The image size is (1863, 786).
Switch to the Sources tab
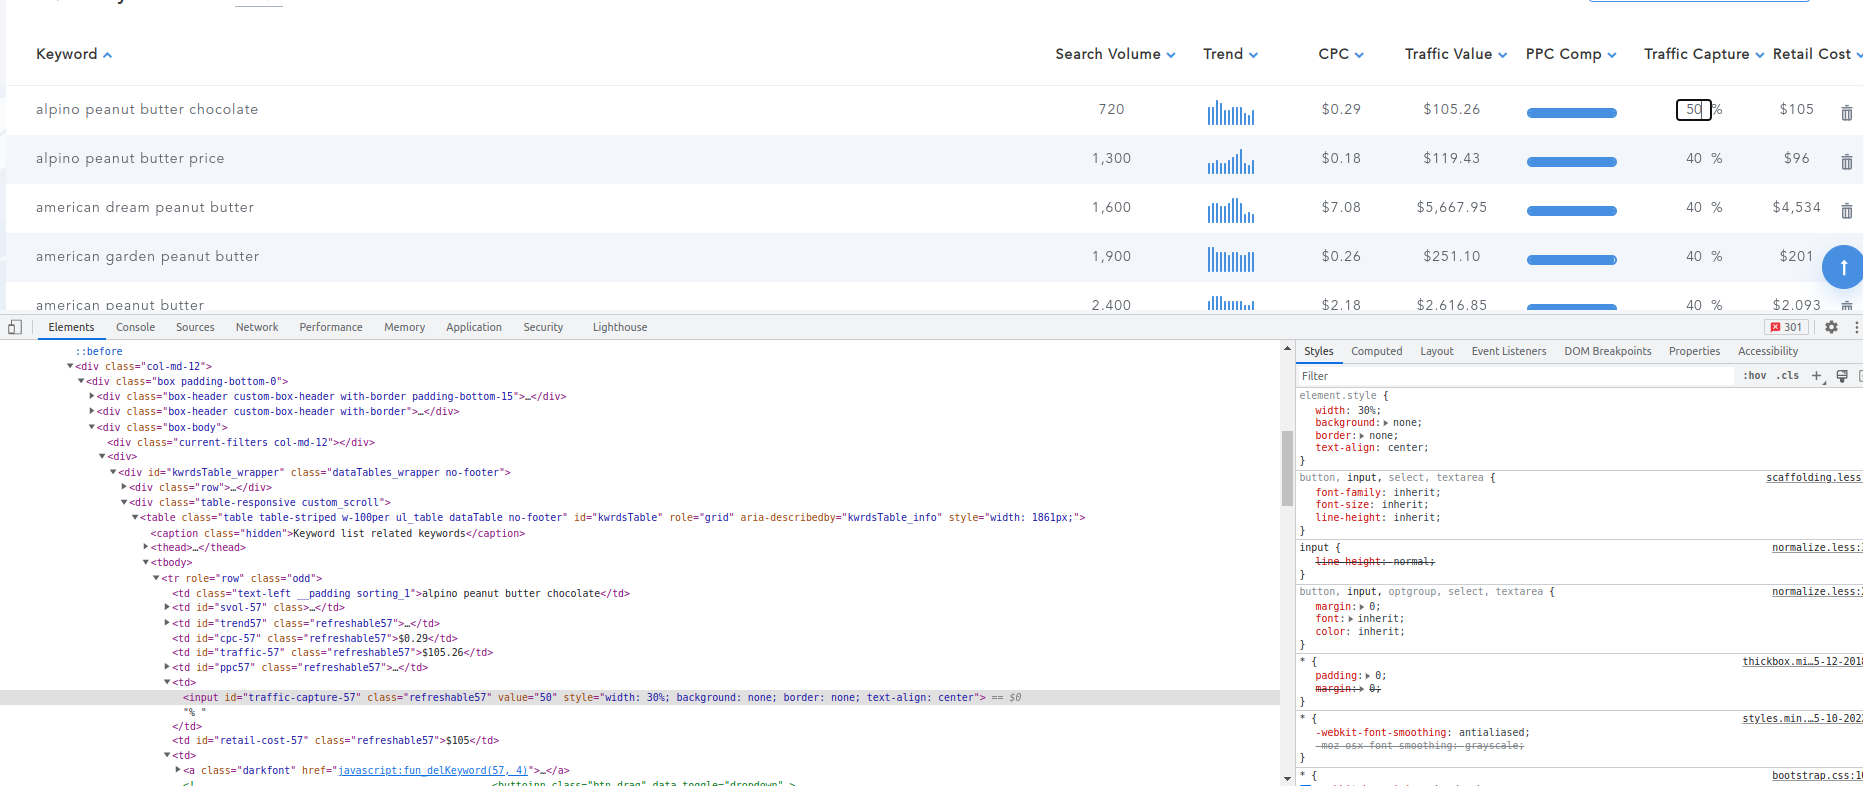point(195,327)
